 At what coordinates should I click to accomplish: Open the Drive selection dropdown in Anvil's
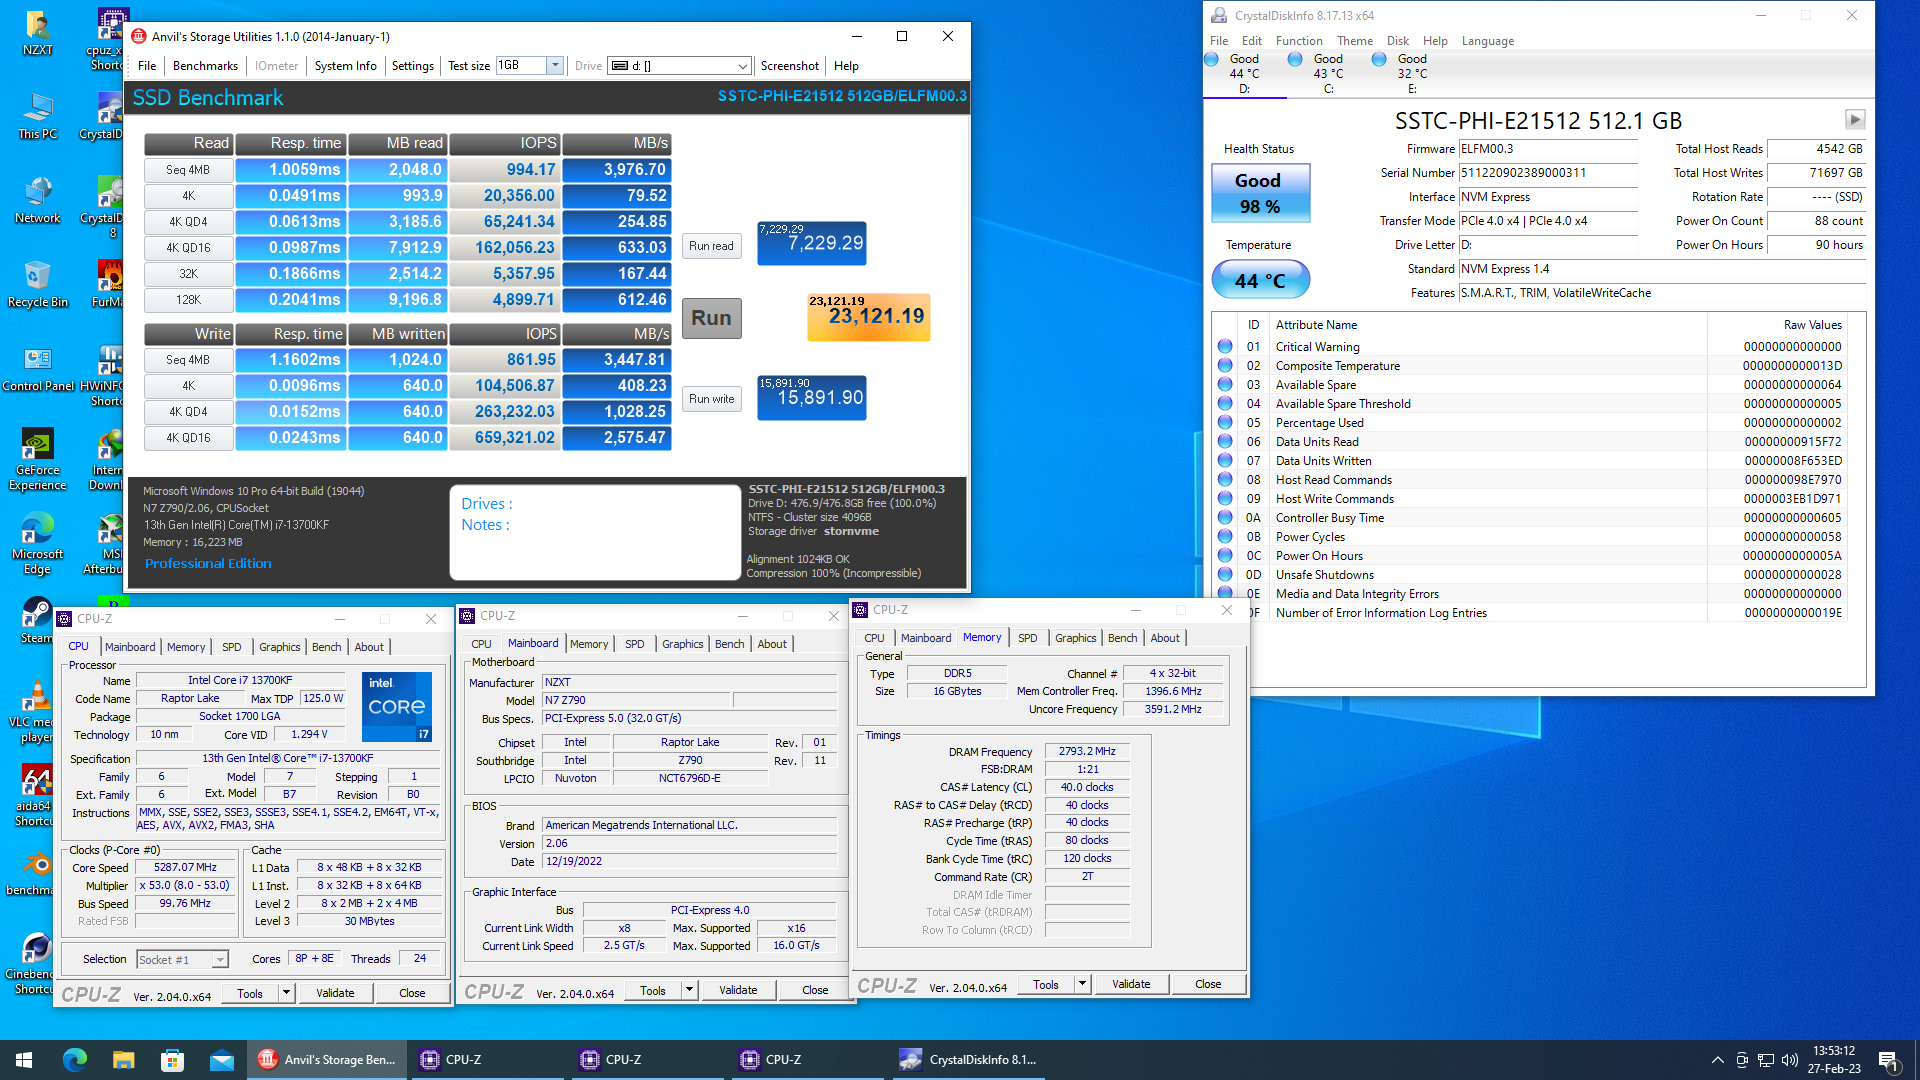tap(742, 65)
